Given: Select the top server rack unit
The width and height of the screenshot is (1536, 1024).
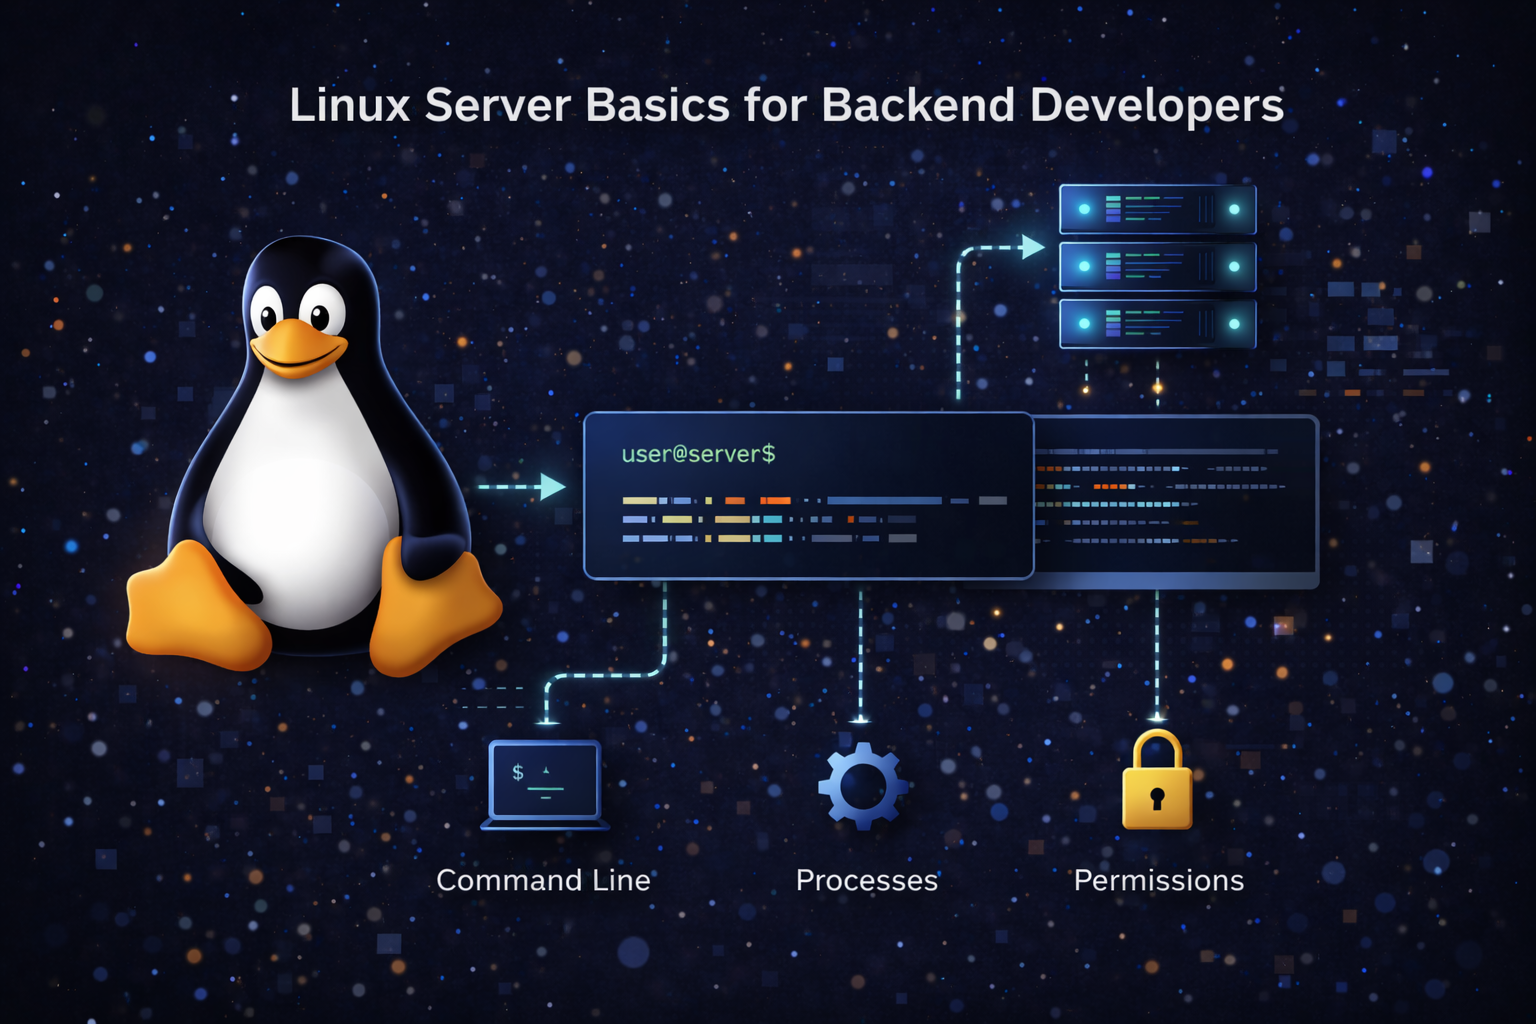Looking at the screenshot, I should [x=1157, y=210].
